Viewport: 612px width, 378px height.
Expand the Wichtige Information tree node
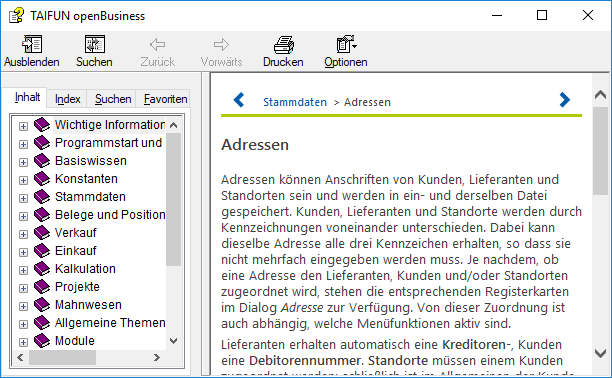tap(23, 126)
